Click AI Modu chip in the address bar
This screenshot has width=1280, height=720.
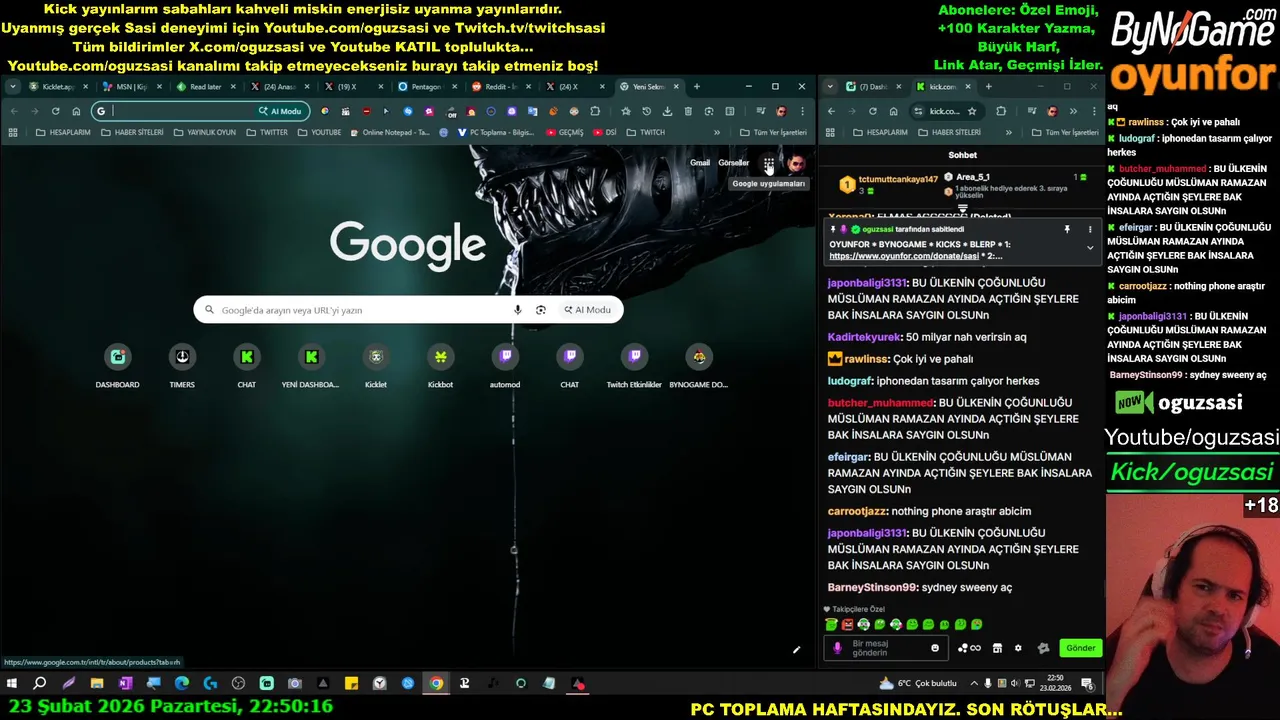point(280,111)
